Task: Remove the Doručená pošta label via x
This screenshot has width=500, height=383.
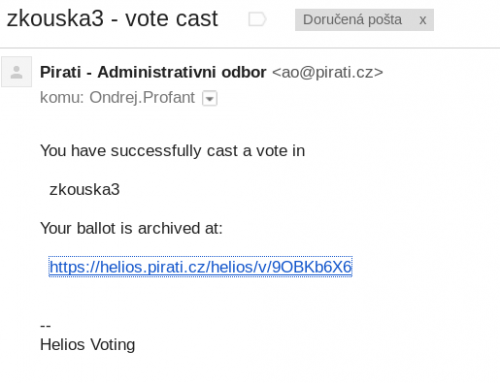Action: pyautogui.click(x=423, y=20)
